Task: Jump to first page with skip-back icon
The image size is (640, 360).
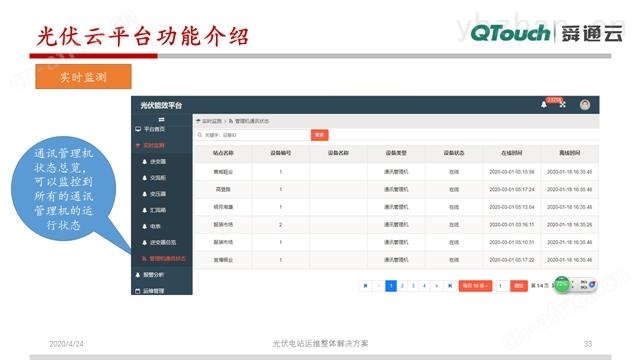Action: click(365, 286)
